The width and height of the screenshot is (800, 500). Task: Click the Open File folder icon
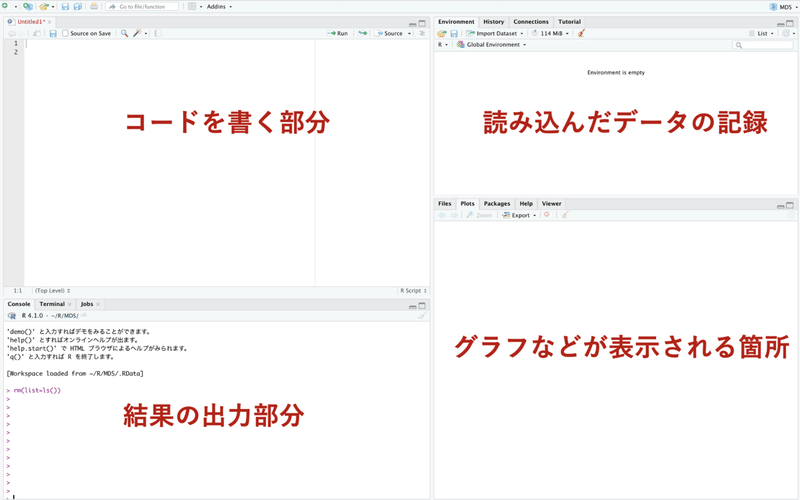coord(44,7)
